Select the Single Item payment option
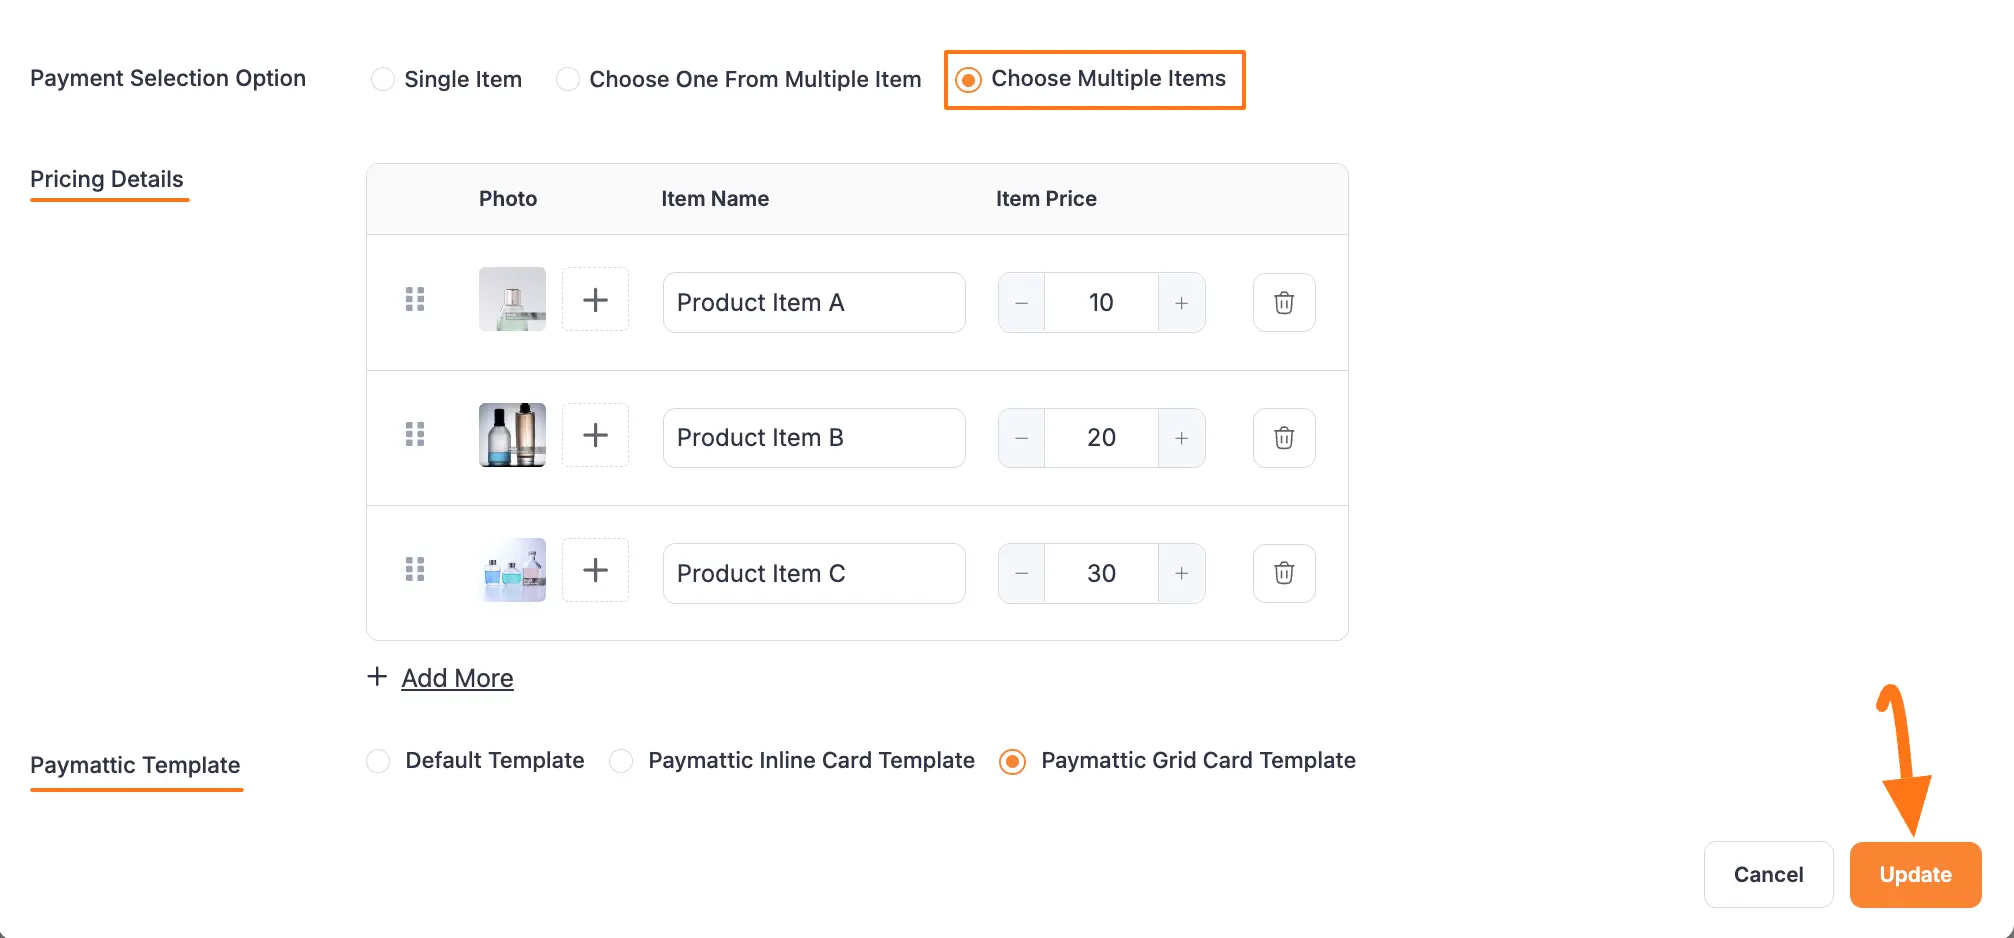The height and width of the screenshot is (938, 2014). coord(383,78)
